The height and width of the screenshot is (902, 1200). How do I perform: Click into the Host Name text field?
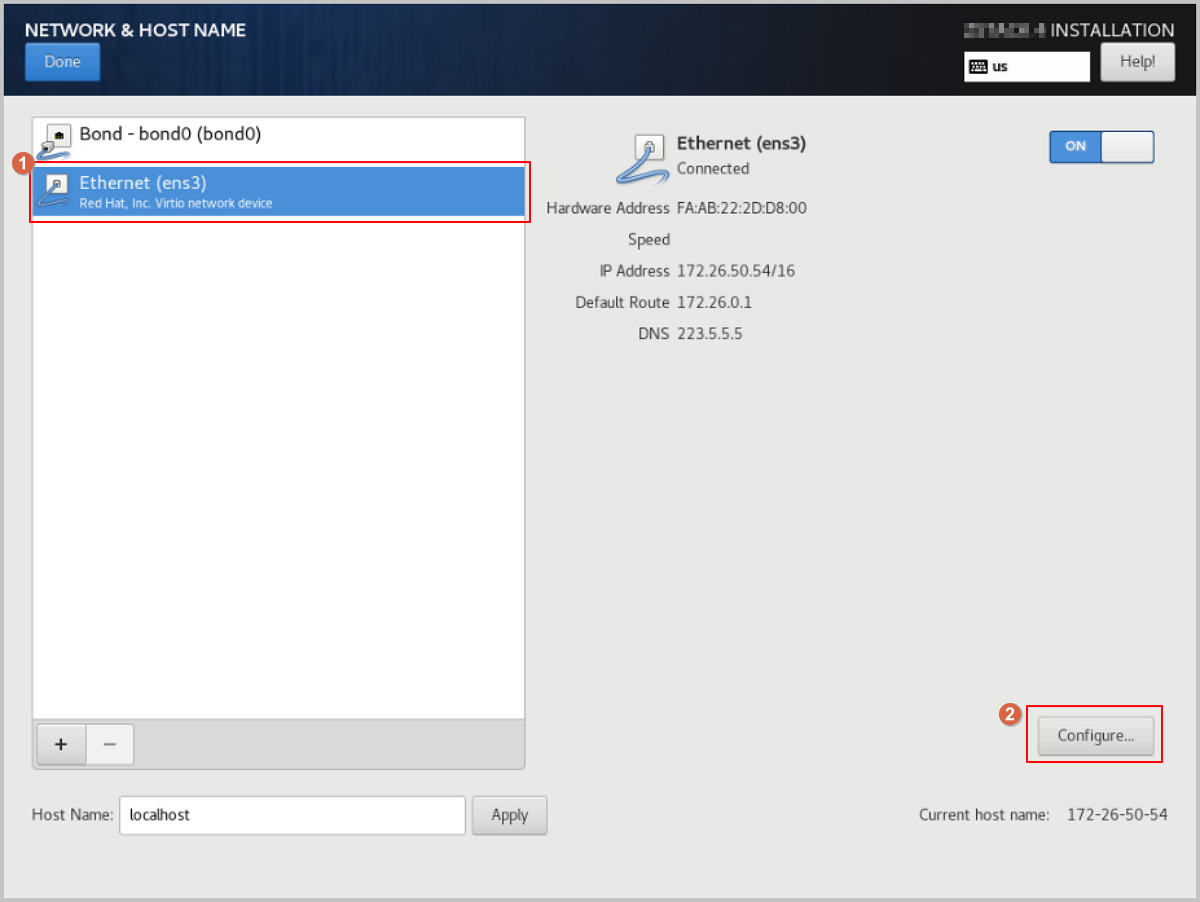click(292, 815)
